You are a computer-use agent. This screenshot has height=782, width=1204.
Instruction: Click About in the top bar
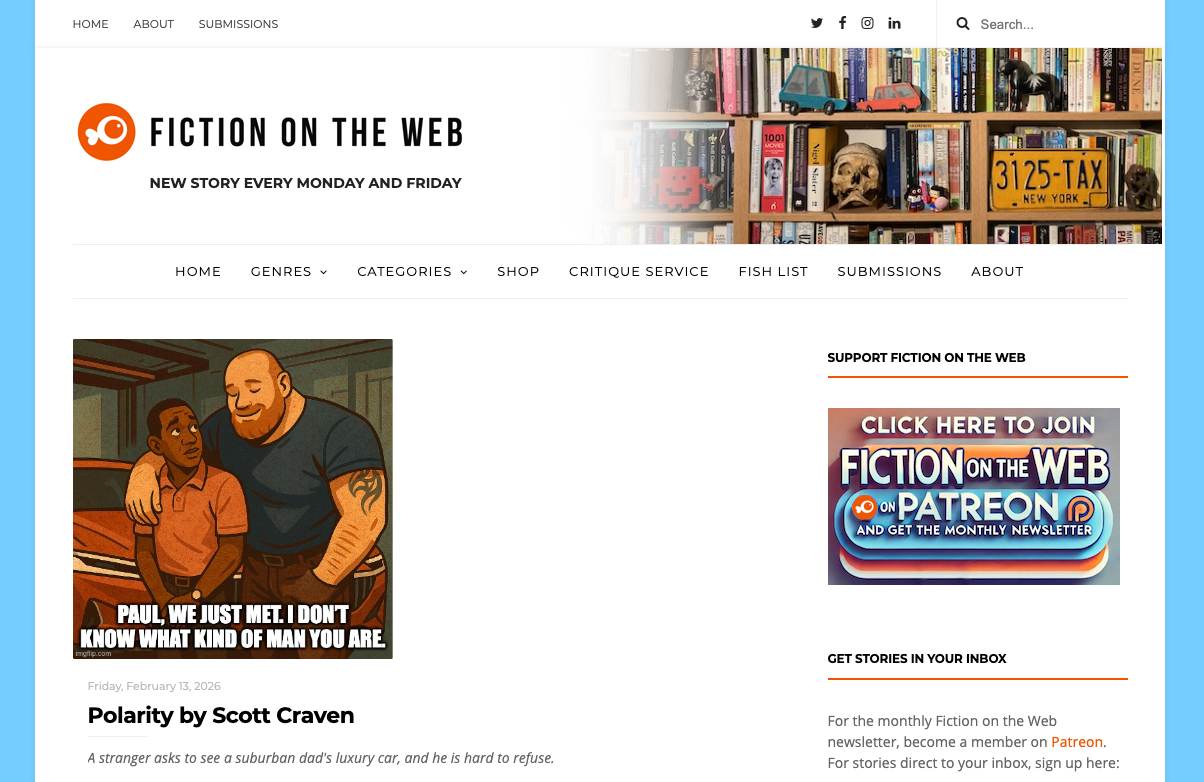coord(153,24)
